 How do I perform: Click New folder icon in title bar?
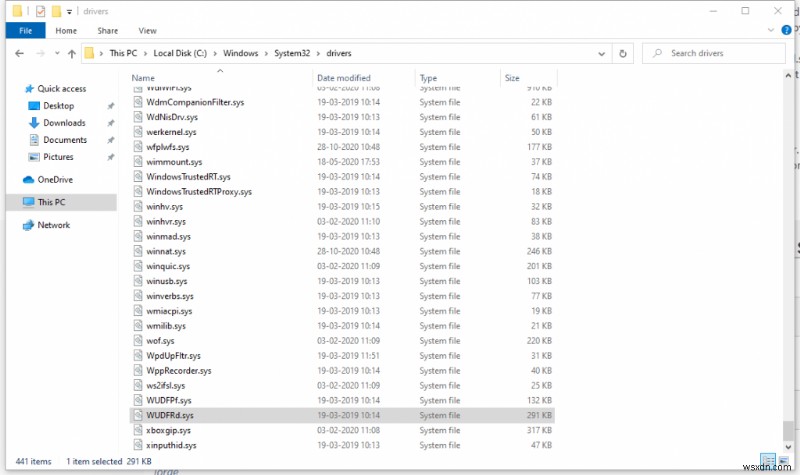[56, 11]
